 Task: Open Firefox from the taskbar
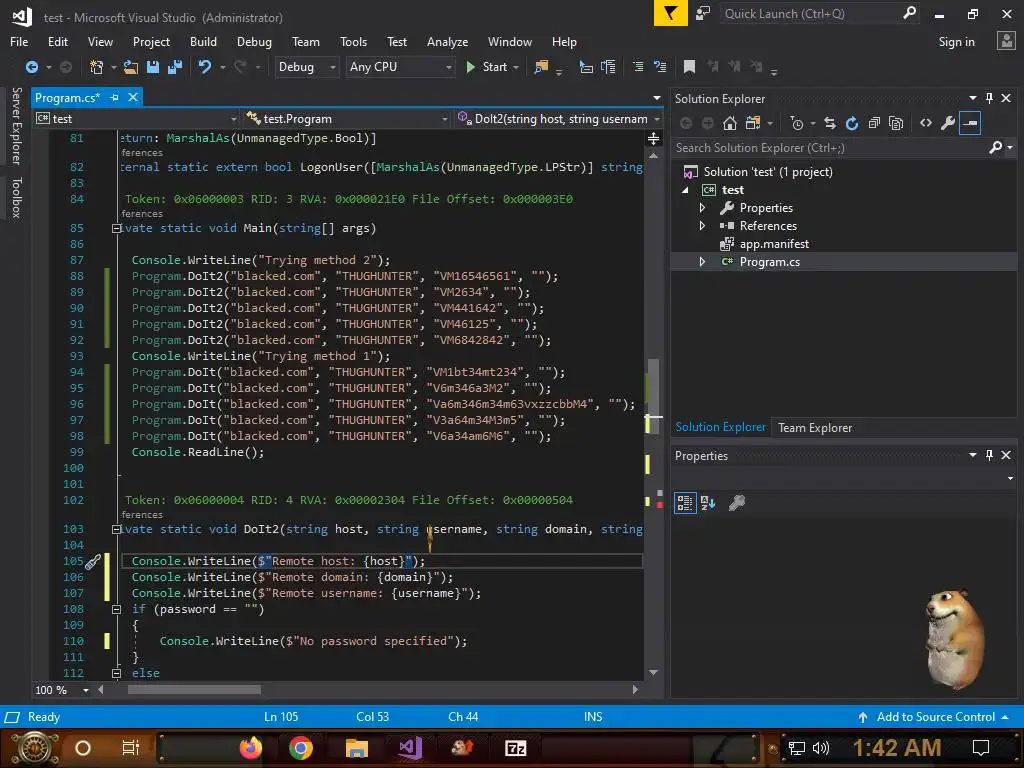click(x=251, y=748)
